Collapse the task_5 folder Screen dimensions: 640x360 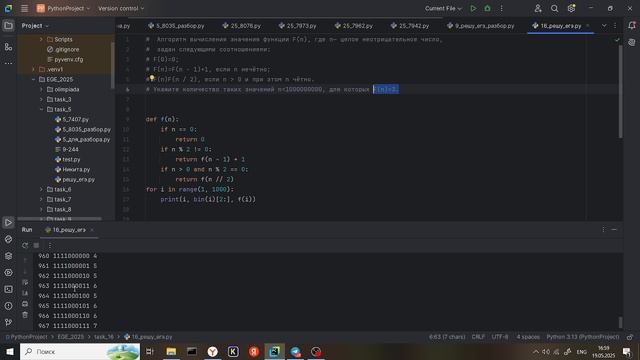pos(41,109)
